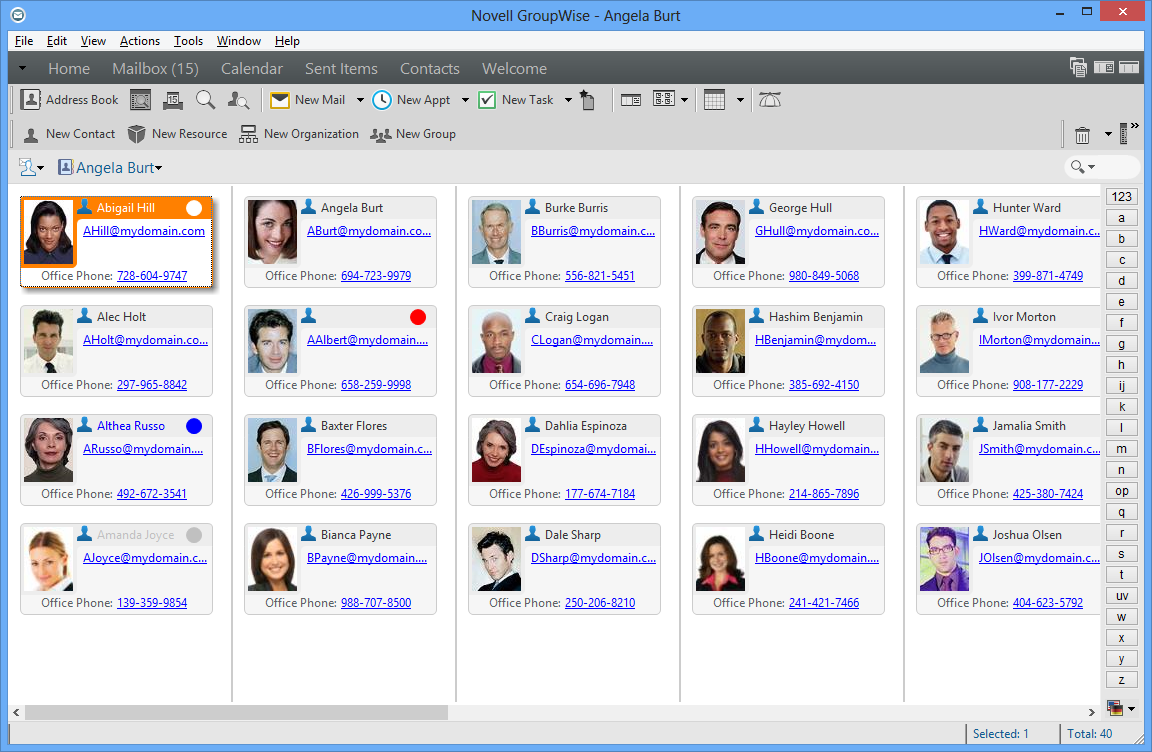
Task: Click the Find Contacts person-search icon
Action: [x=238, y=100]
